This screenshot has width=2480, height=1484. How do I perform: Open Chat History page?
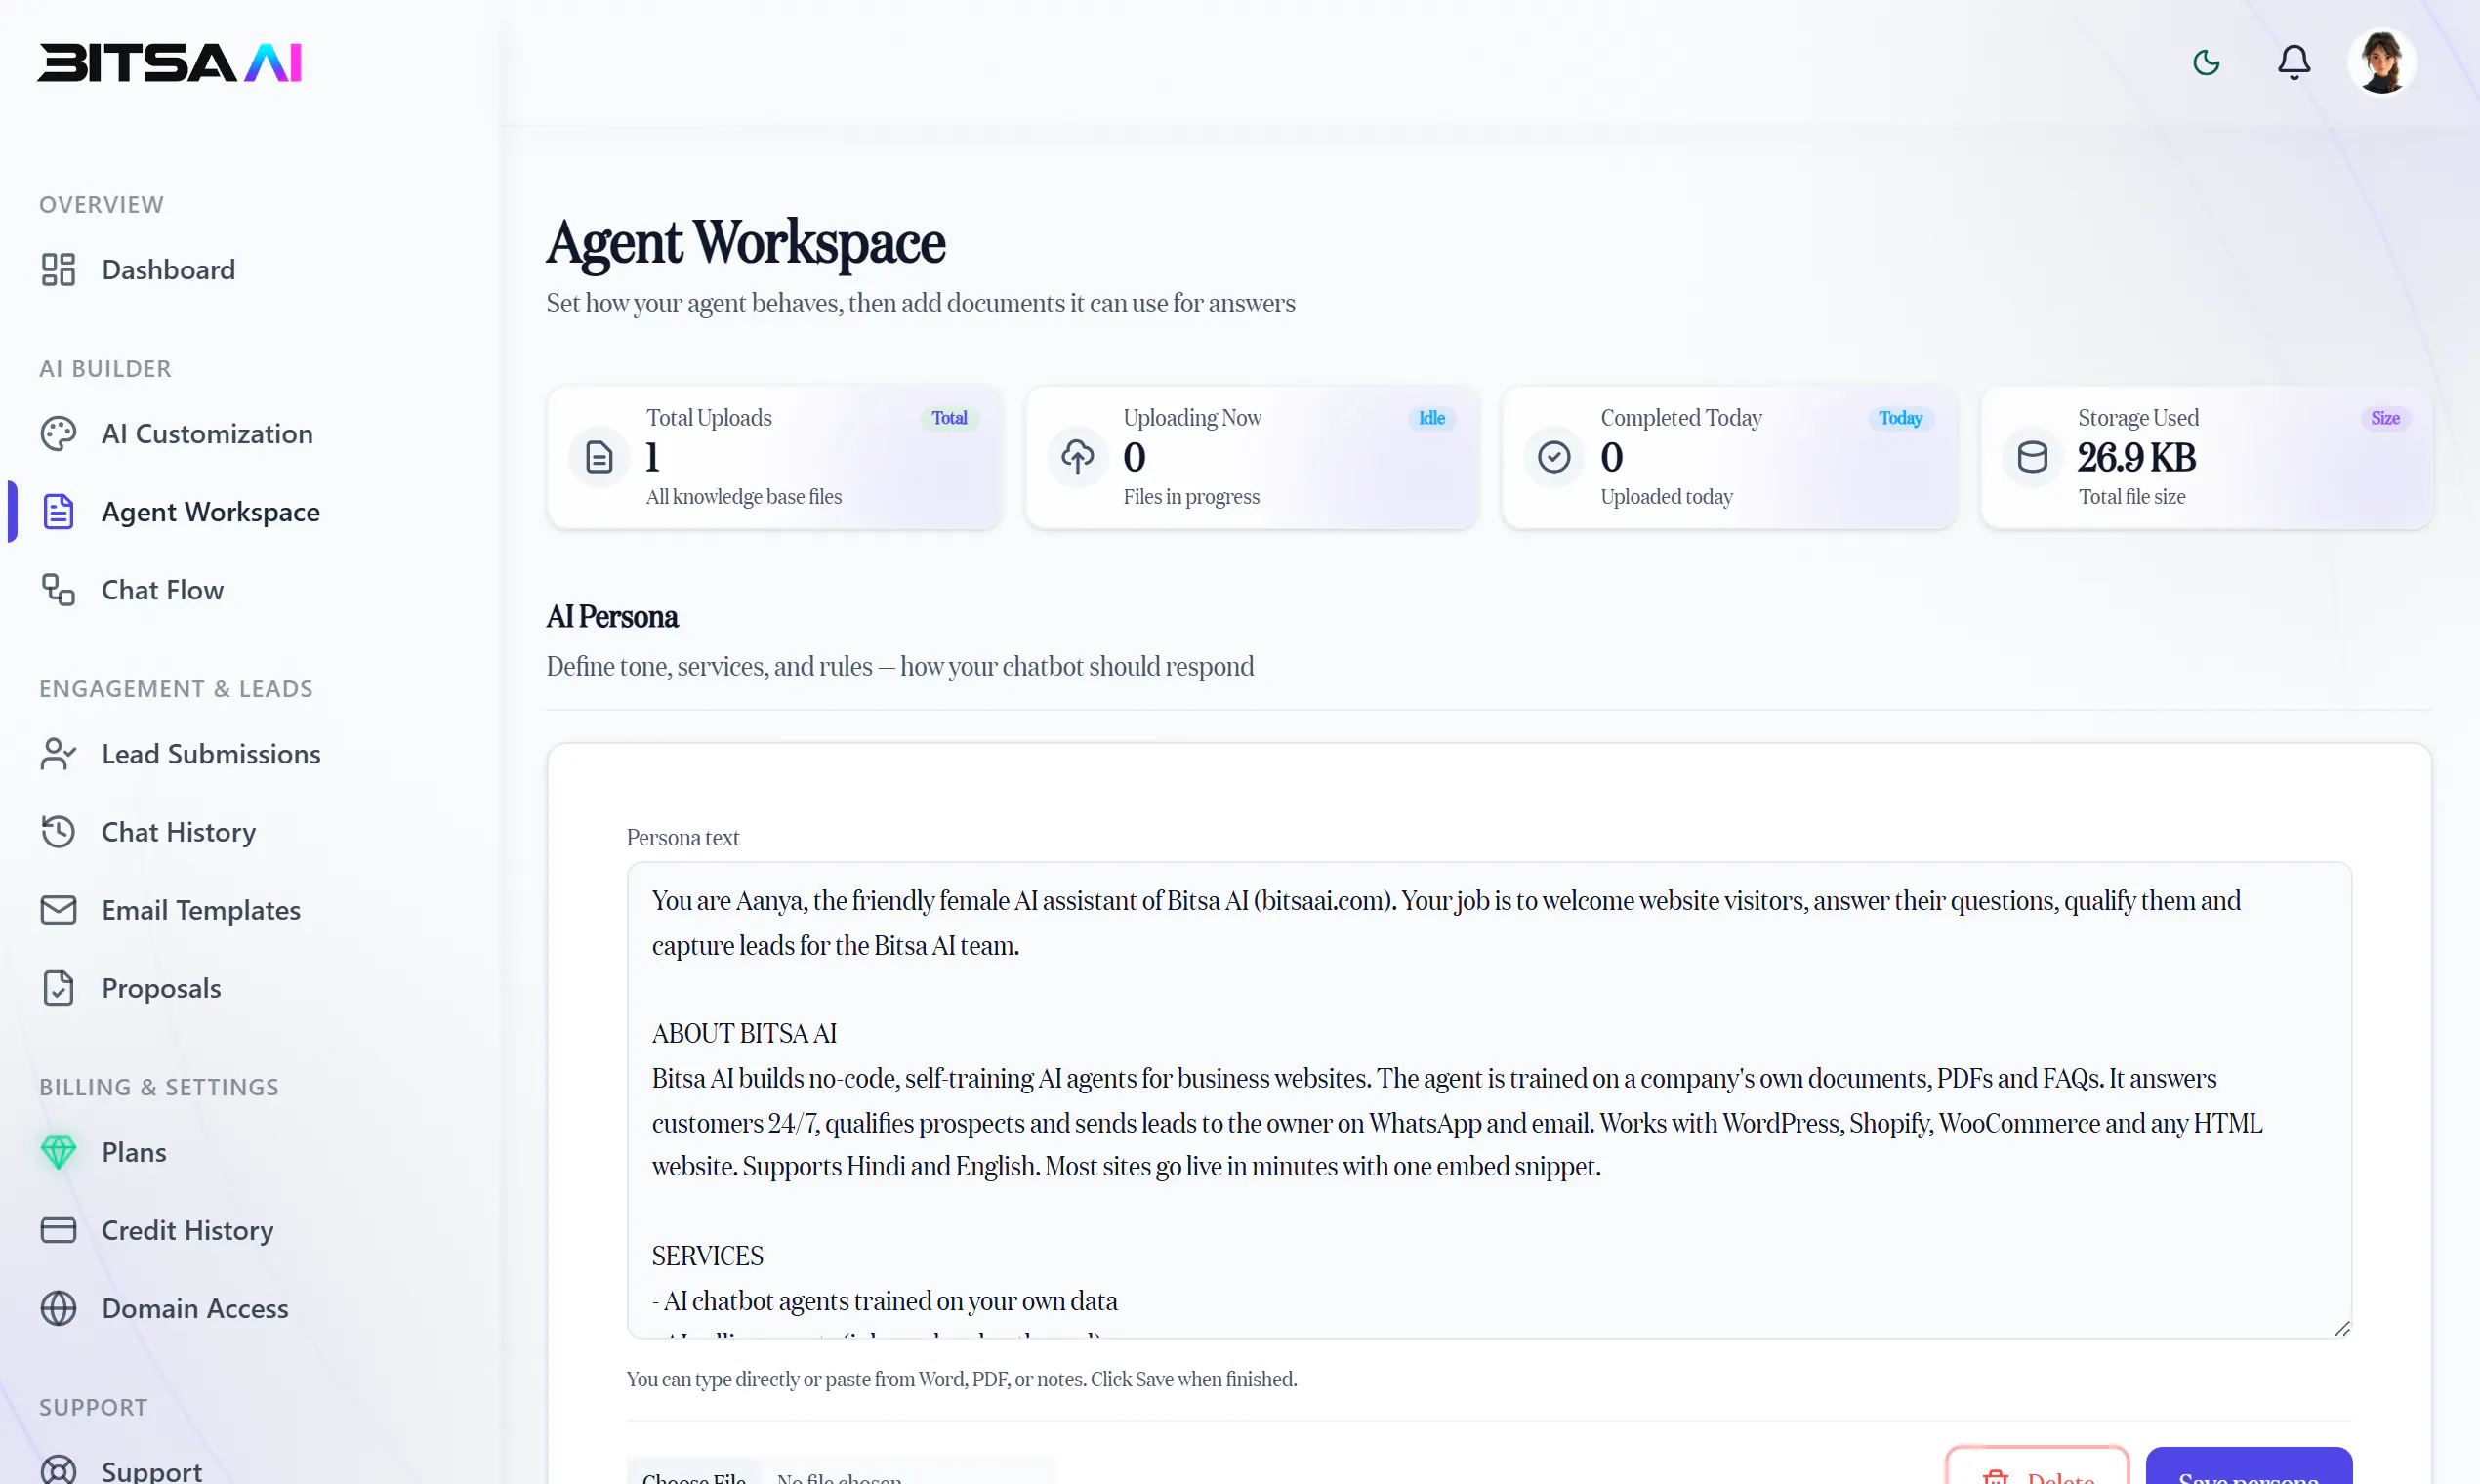(178, 831)
